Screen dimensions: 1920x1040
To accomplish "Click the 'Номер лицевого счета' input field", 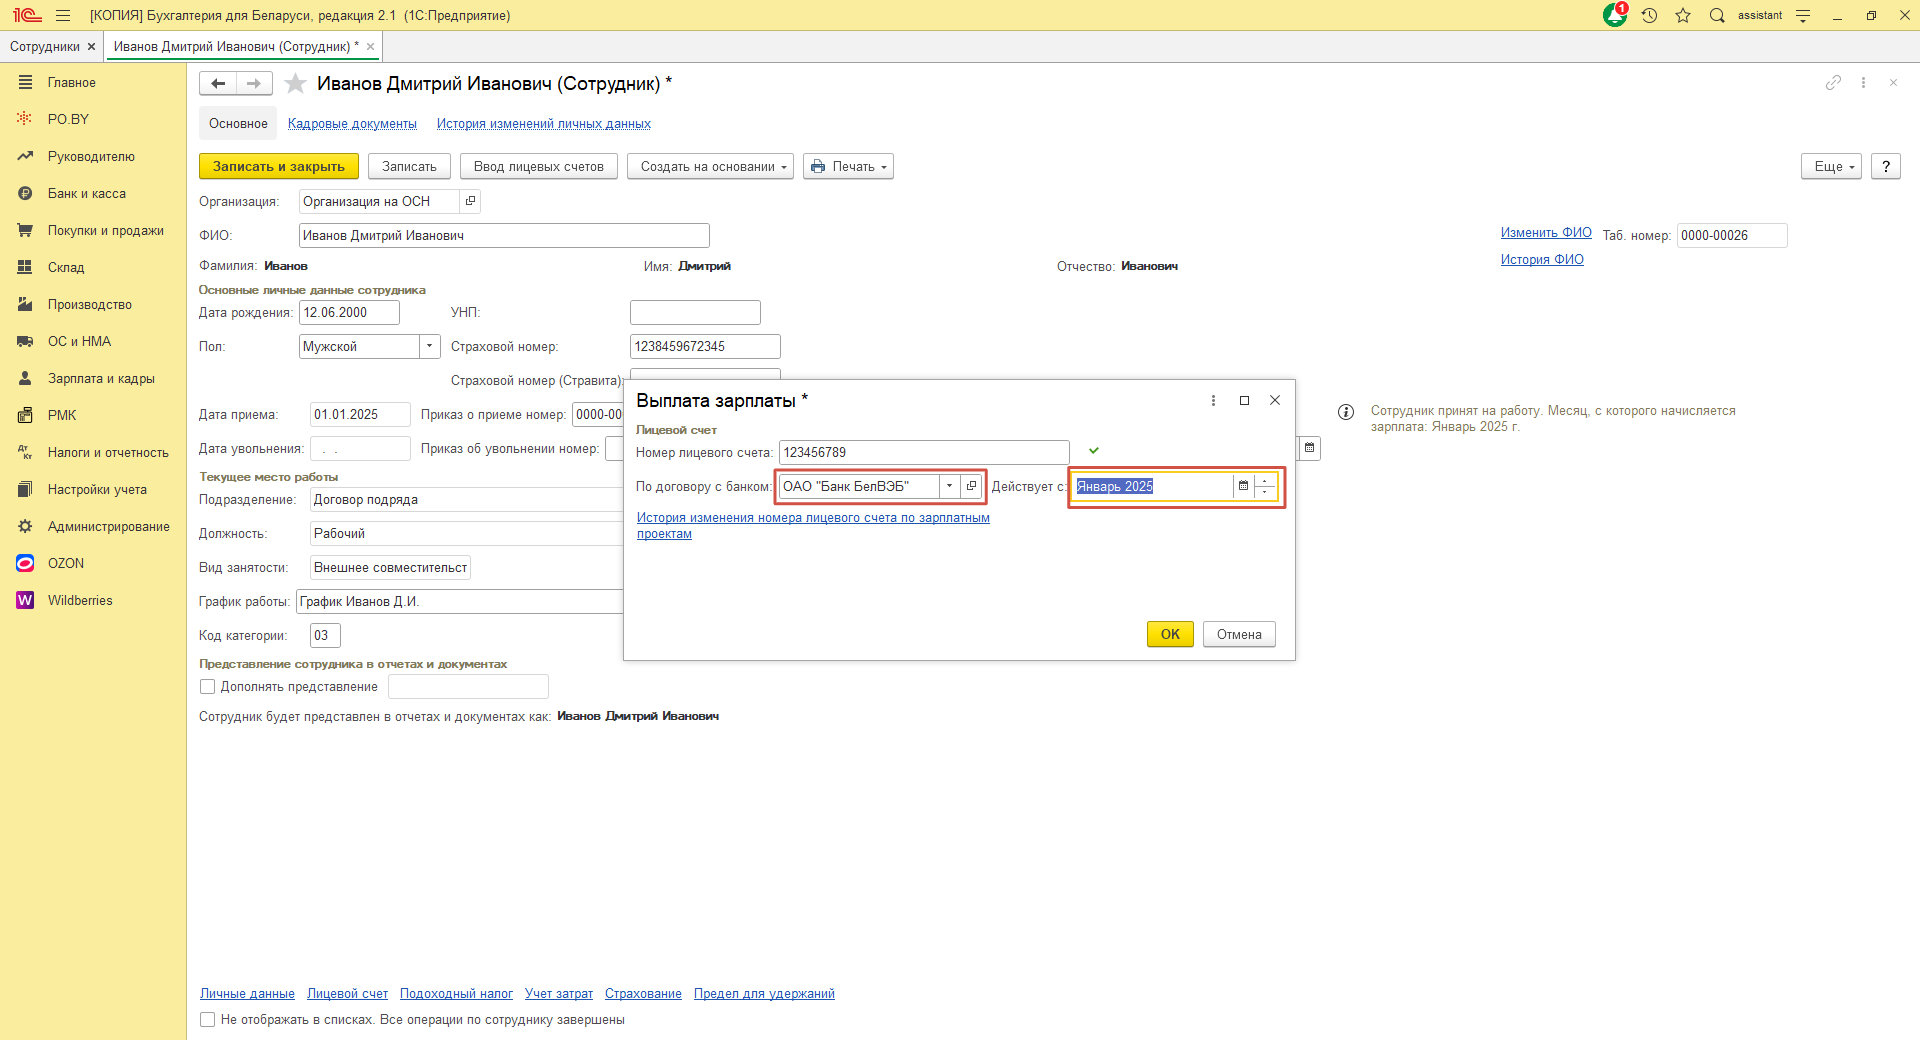I will point(923,453).
